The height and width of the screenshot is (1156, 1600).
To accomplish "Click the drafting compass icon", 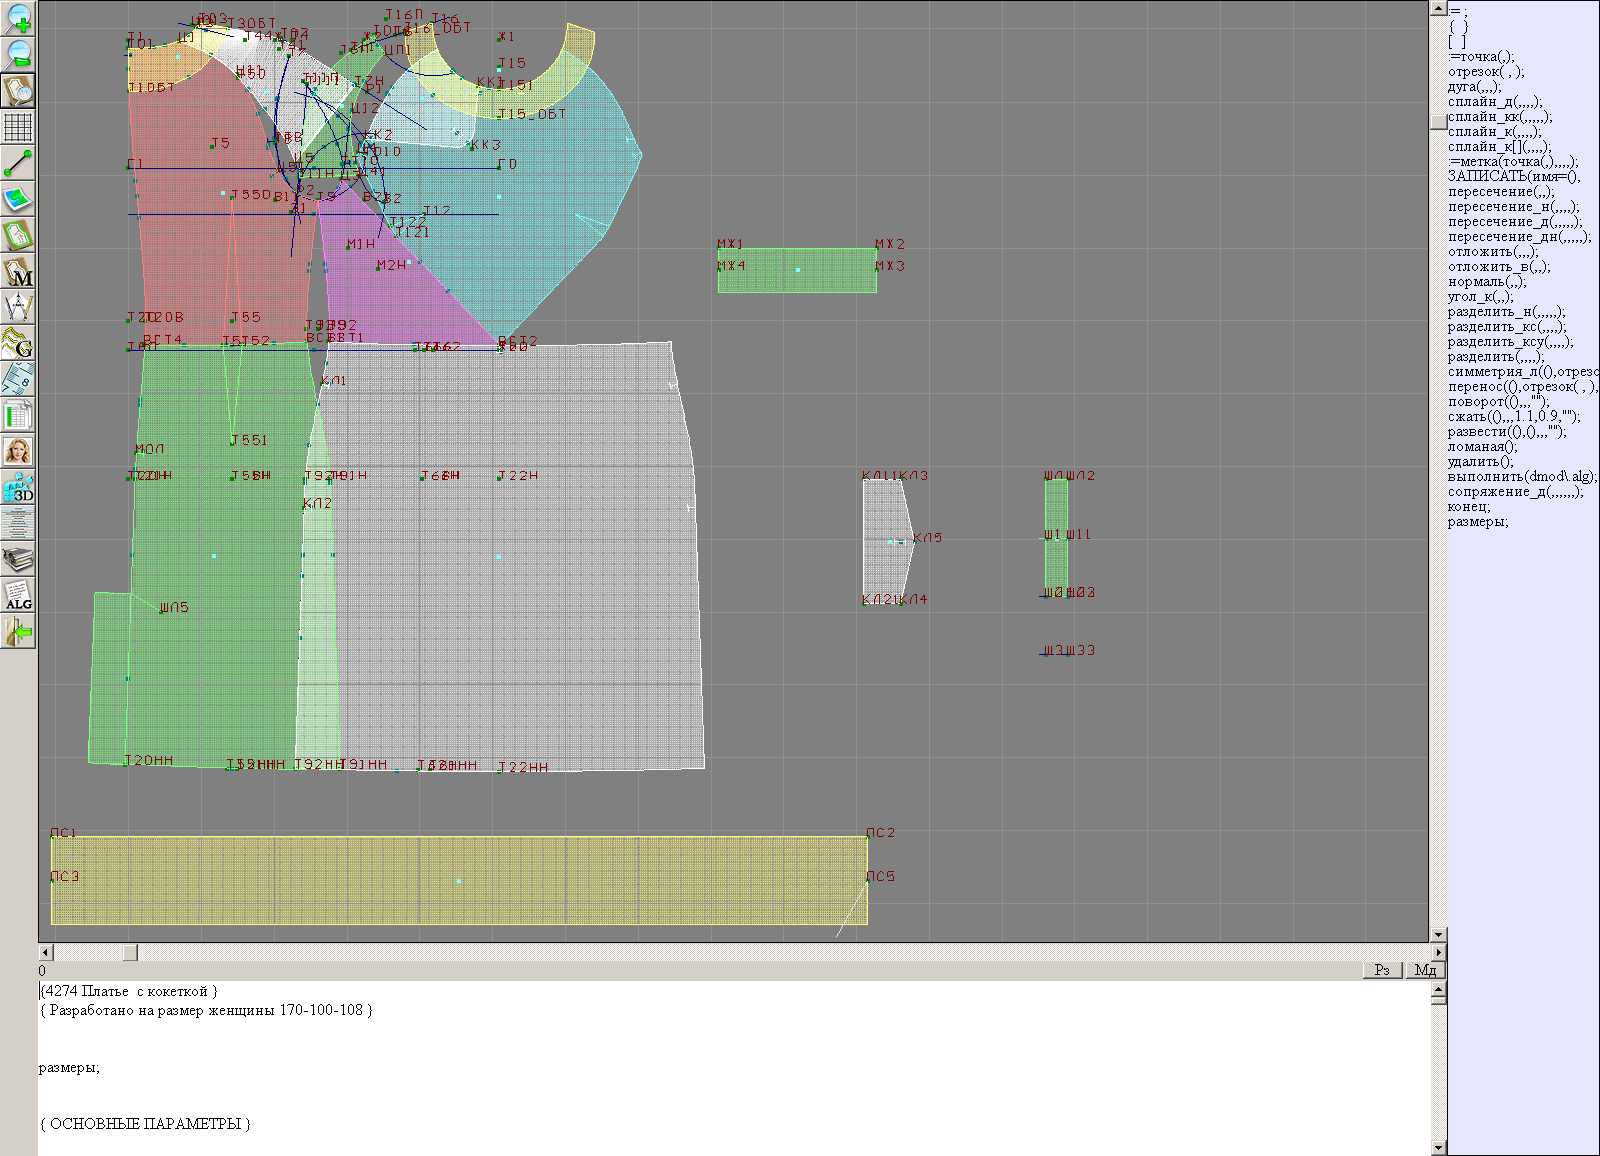I will tap(18, 307).
